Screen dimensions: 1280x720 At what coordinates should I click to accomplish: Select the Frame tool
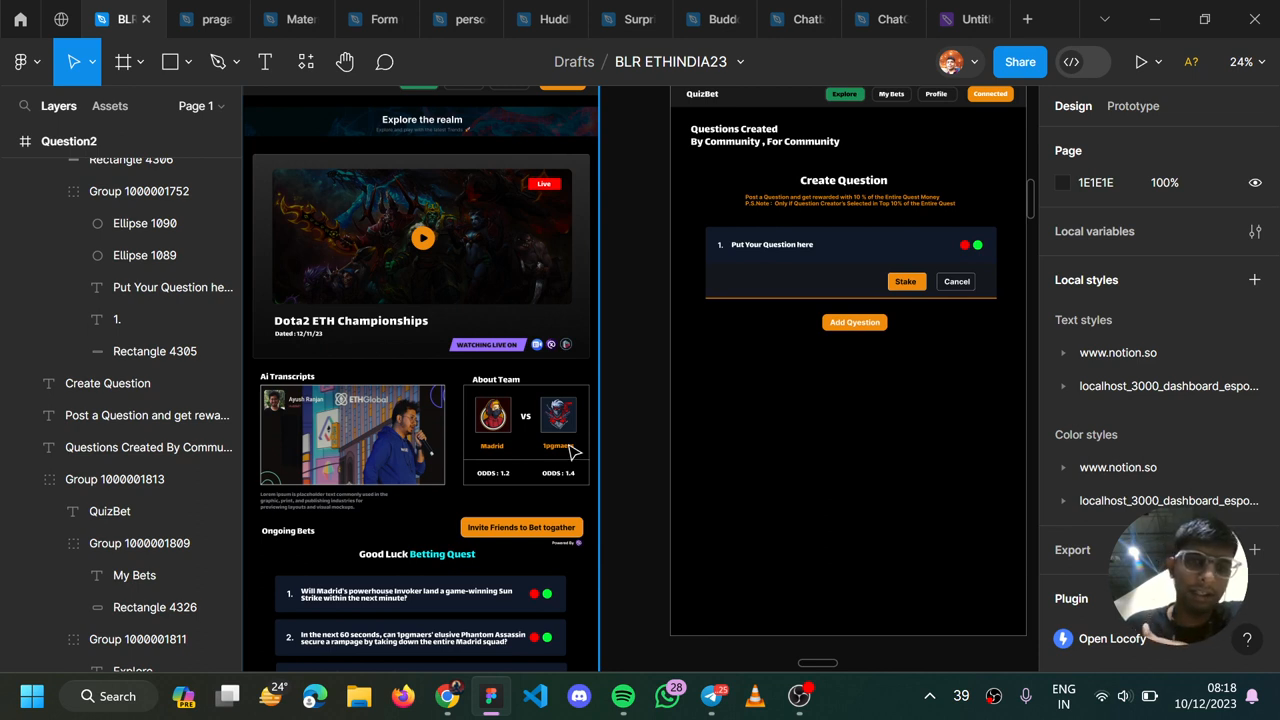point(123,62)
